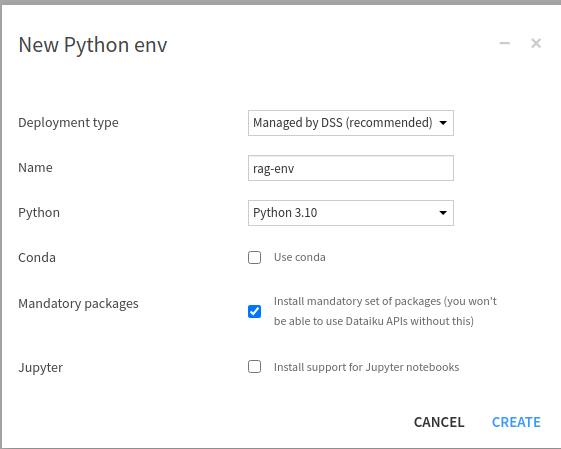The image size is (561, 449).
Task: Minimize the New Python env dialog
Action: tap(504, 43)
